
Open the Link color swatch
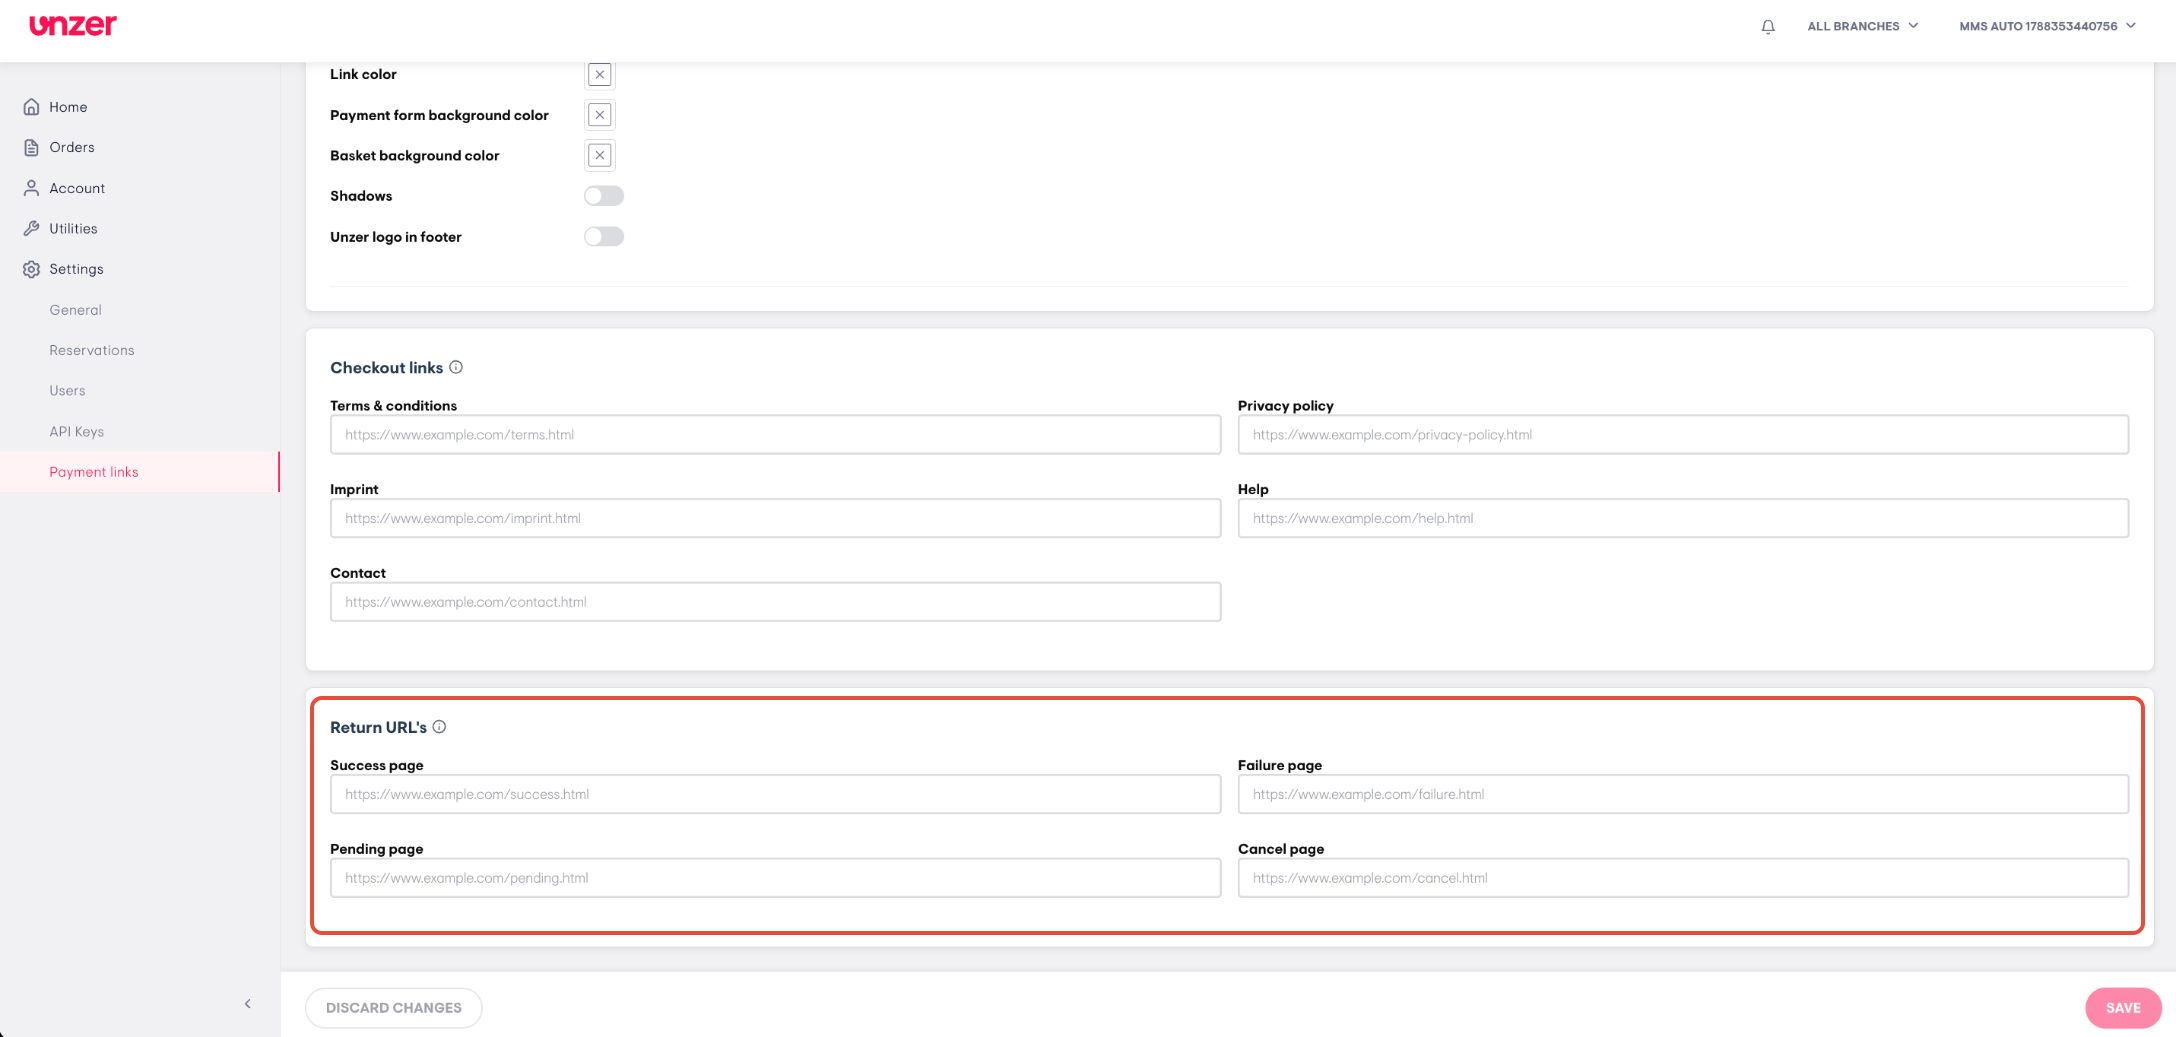[x=600, y=75]
